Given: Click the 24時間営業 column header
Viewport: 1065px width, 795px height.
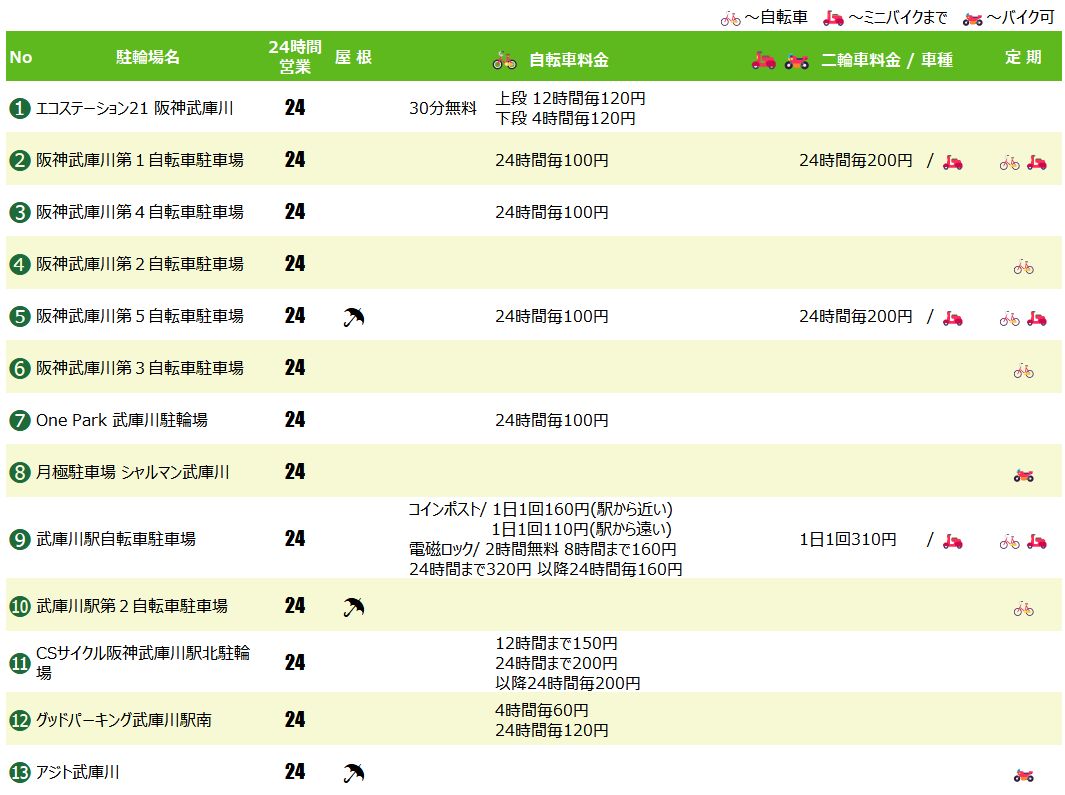Looking at the screenshot, I should (295, 58).
